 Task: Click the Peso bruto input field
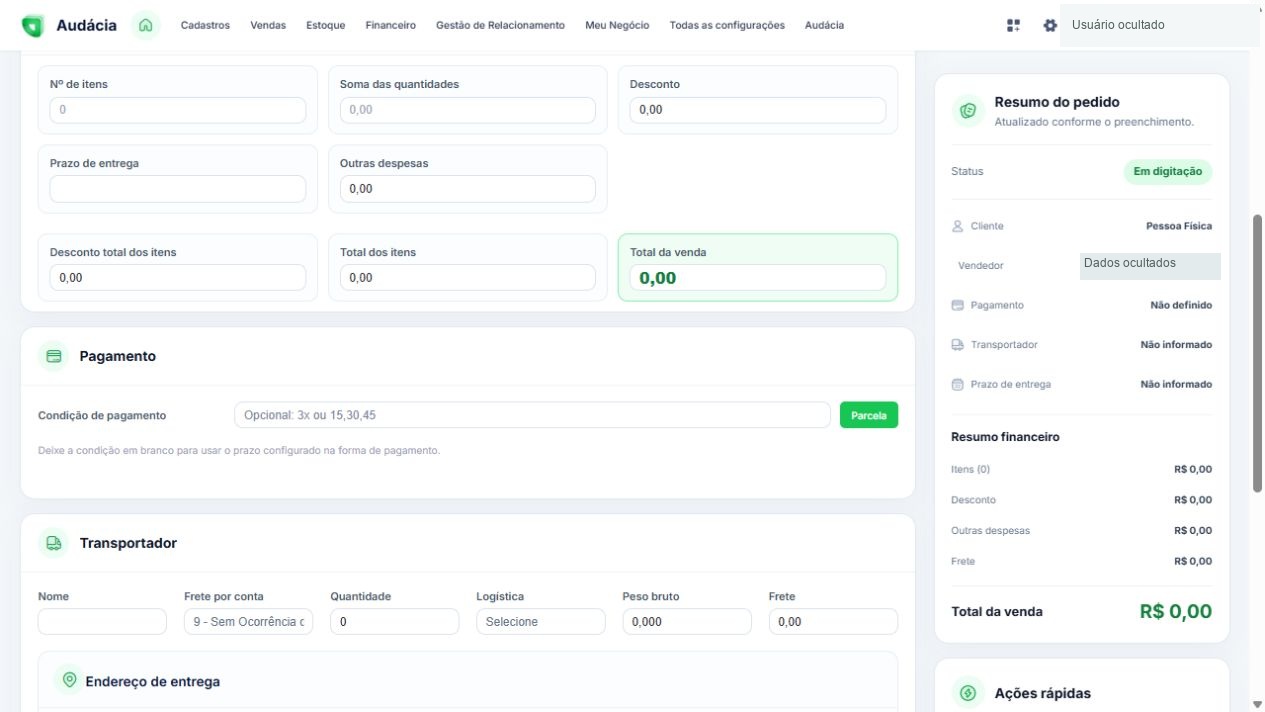point(687,622)
